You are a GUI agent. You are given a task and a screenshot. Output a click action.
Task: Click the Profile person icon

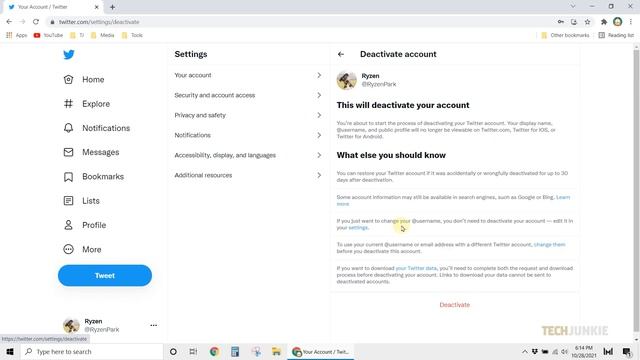point(68,225)
